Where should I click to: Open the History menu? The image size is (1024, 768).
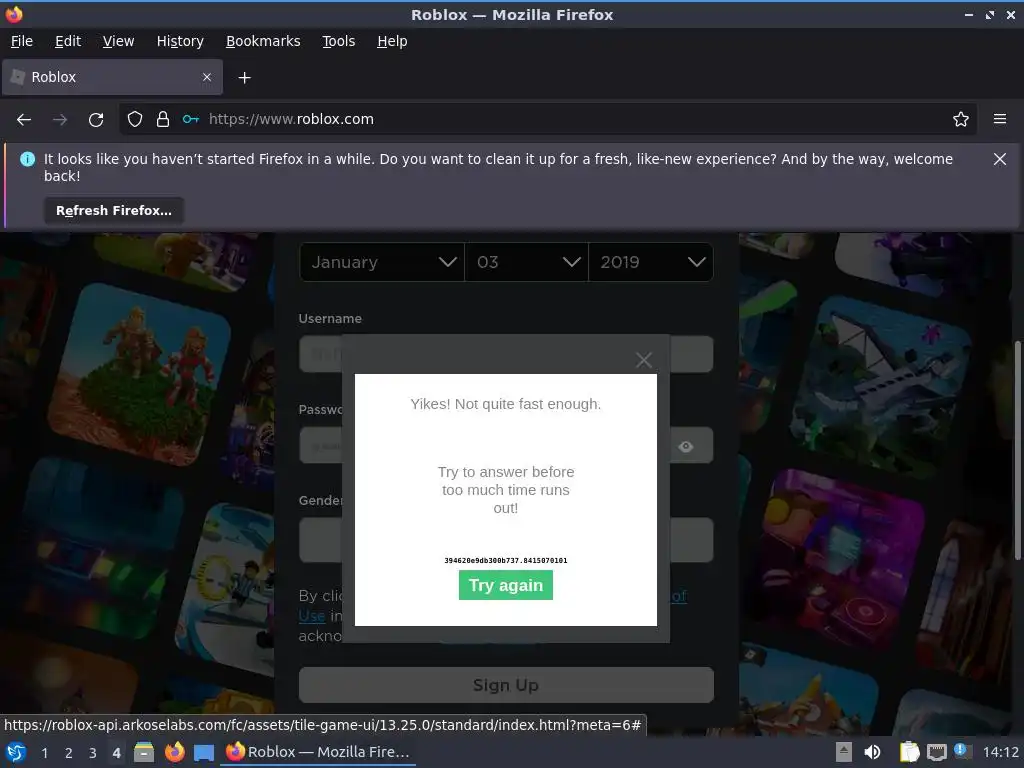click(180, 41)
